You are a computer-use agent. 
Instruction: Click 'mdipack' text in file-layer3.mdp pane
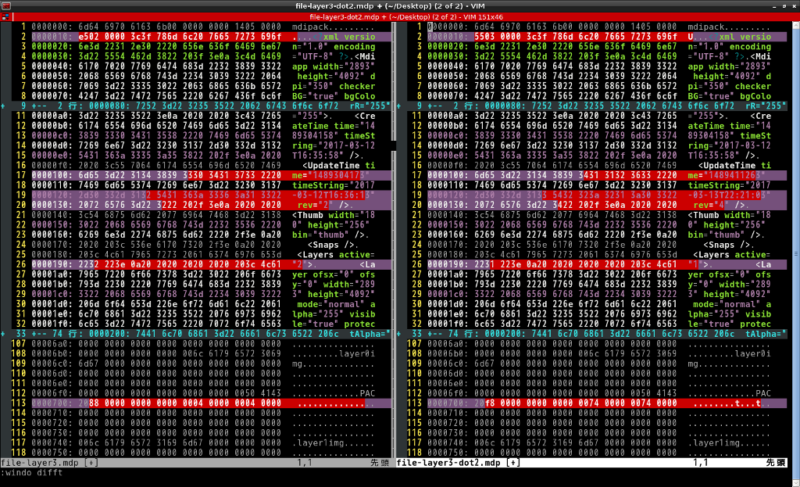(x=310, y=27)
